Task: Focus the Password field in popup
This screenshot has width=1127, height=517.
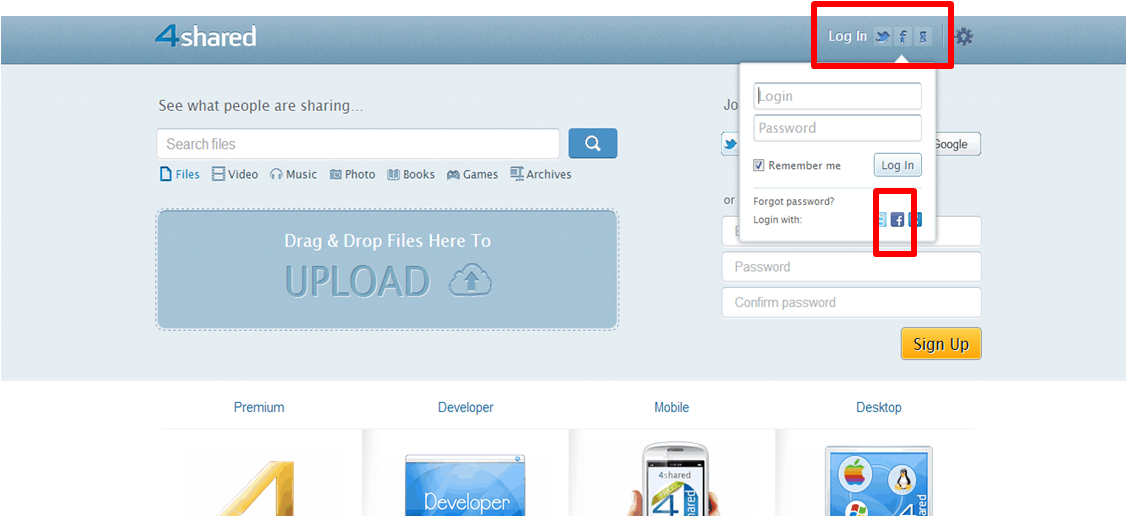Action: pos(837,128)
